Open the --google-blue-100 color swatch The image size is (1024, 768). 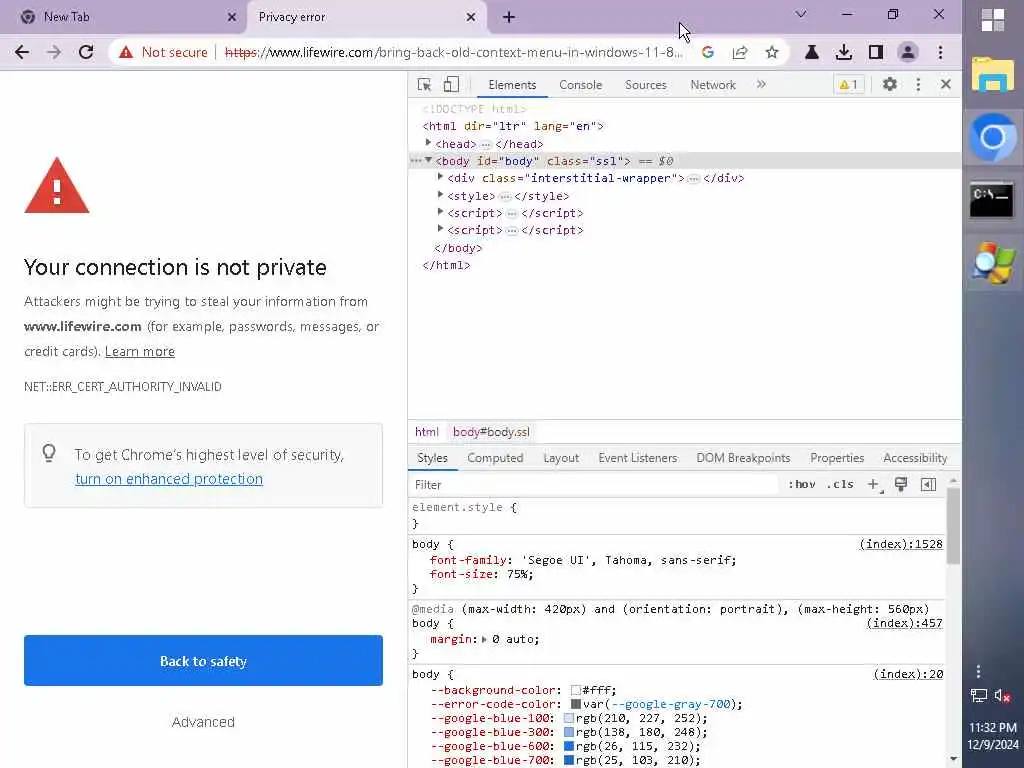click(569, 718)
